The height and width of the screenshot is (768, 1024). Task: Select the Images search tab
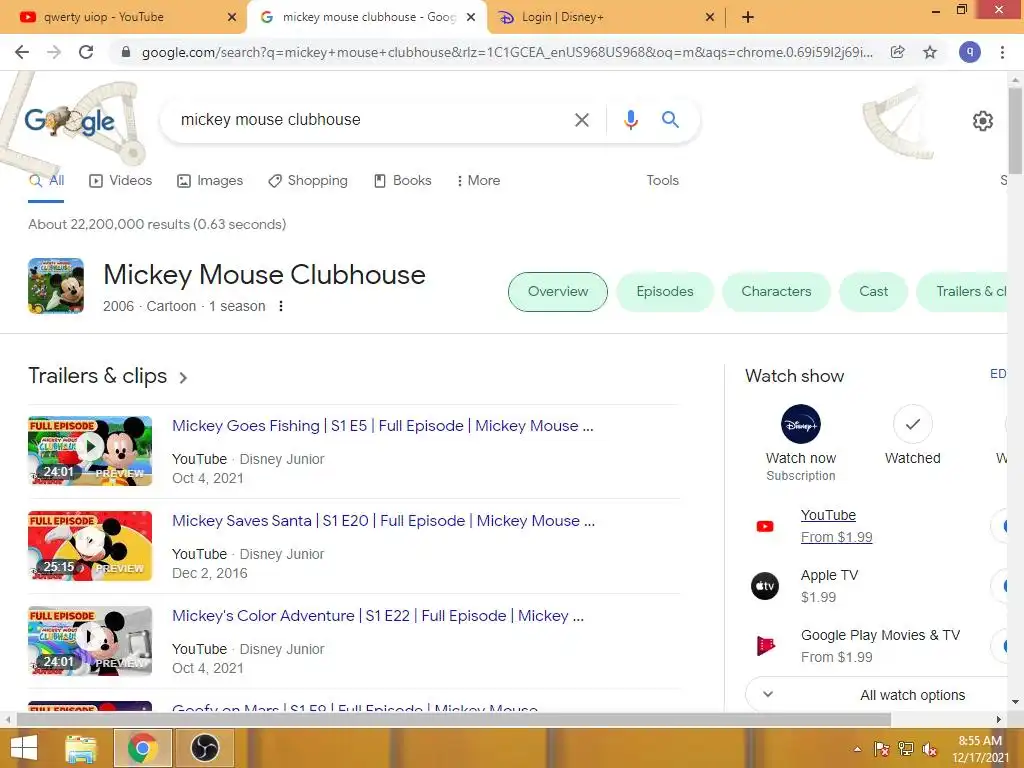tap(210, 181)
